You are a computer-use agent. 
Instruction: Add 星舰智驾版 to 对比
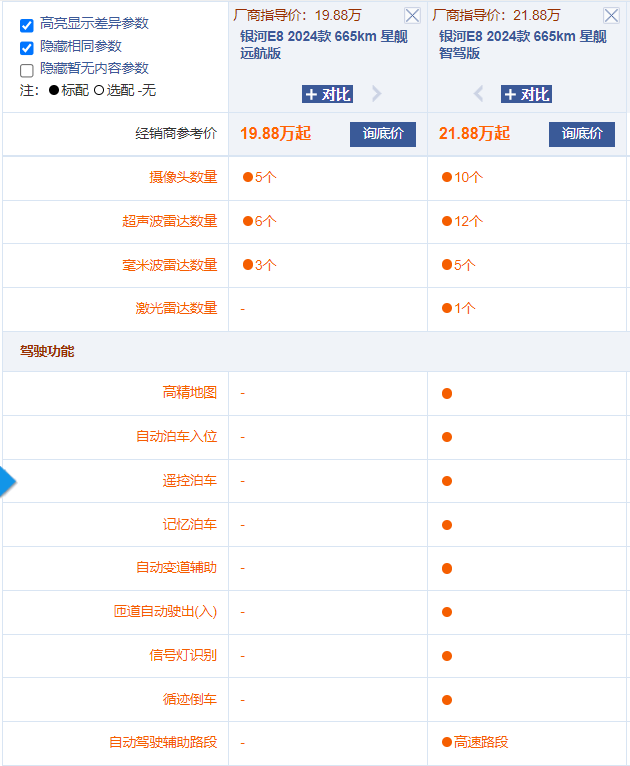click(526, 94)
